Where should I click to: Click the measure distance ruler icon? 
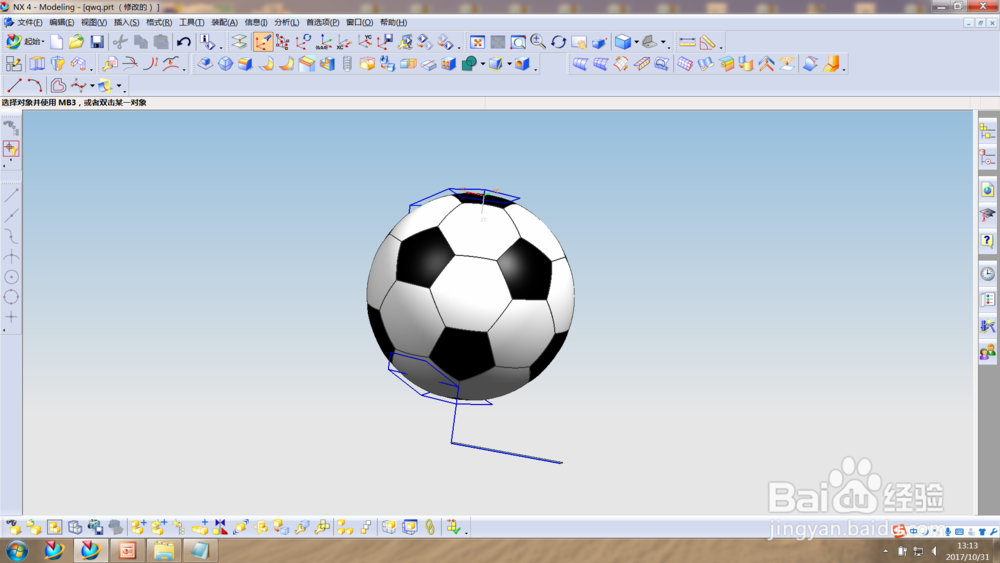coord(687,42)
